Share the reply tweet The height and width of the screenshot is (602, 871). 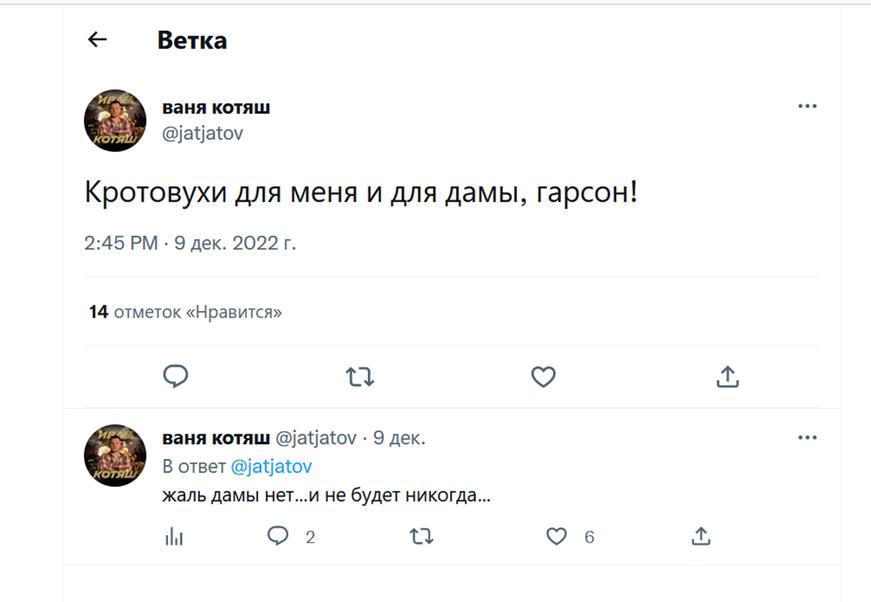pyautogui.click(x=701, y=537)
